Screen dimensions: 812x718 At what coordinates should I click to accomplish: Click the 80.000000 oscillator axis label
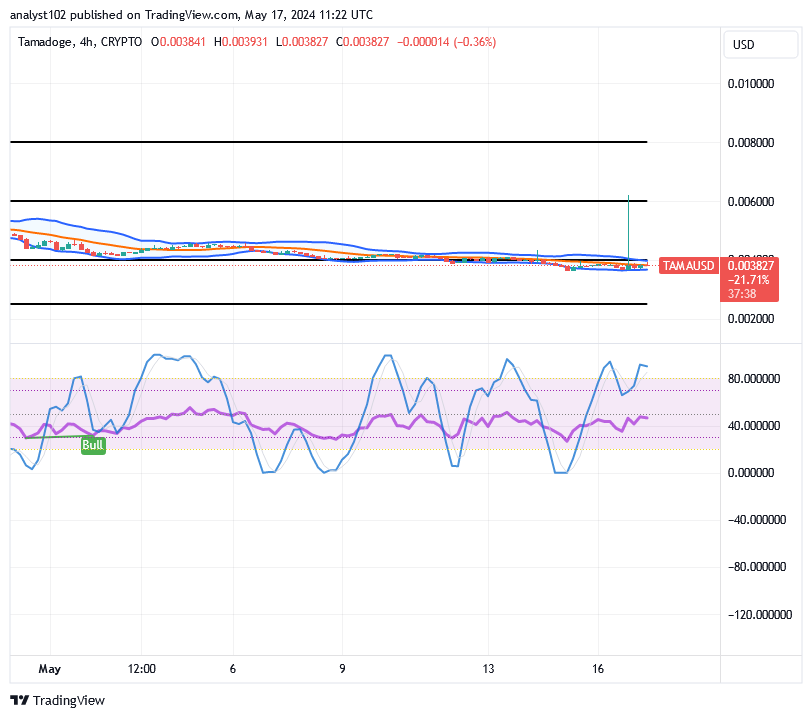[x=754, y=379]
